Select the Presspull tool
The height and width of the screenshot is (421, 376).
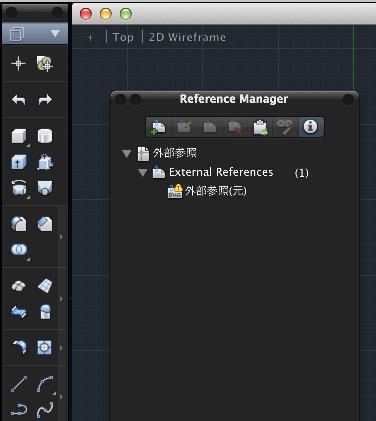click(x=45, y=162)
